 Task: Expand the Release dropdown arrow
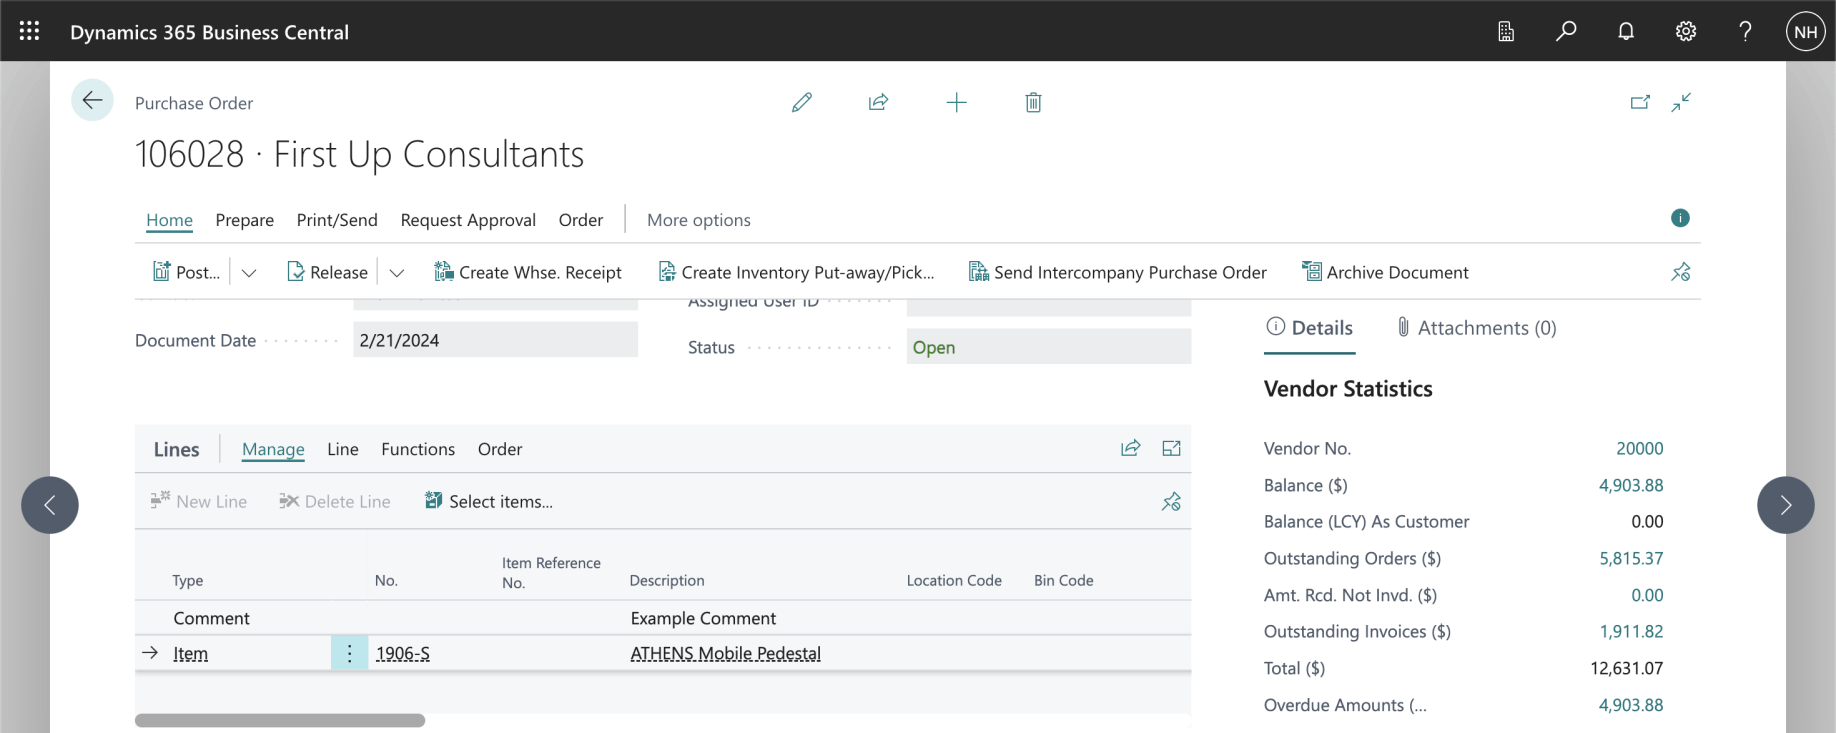397,273
